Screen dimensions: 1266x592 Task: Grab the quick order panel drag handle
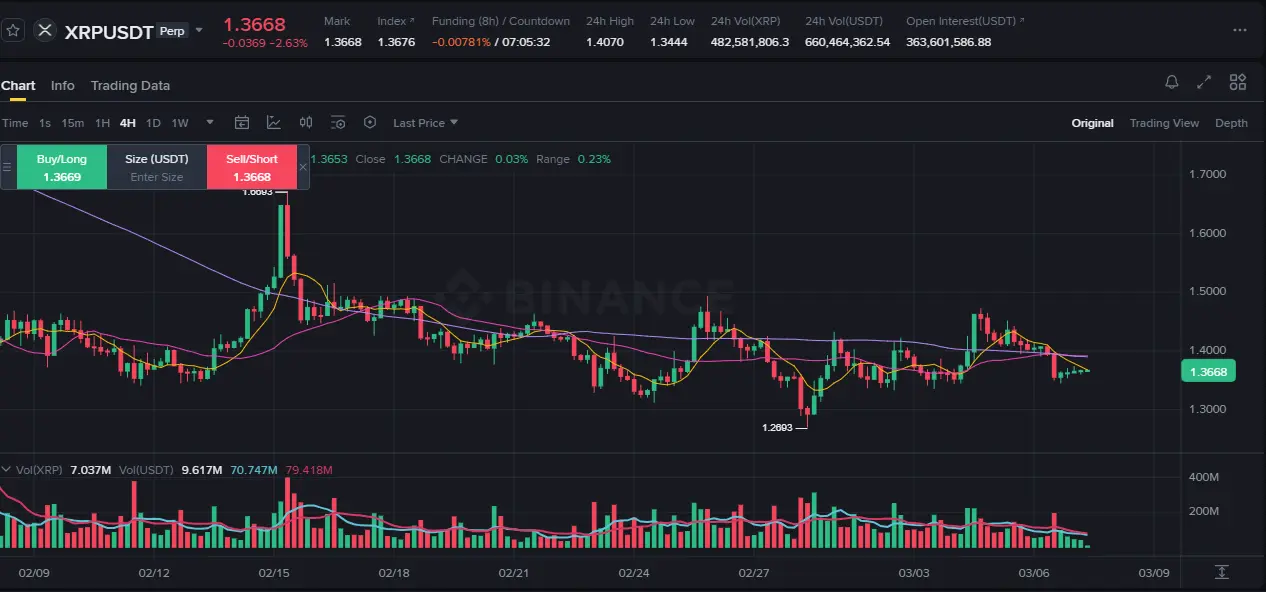click(7, 167)
